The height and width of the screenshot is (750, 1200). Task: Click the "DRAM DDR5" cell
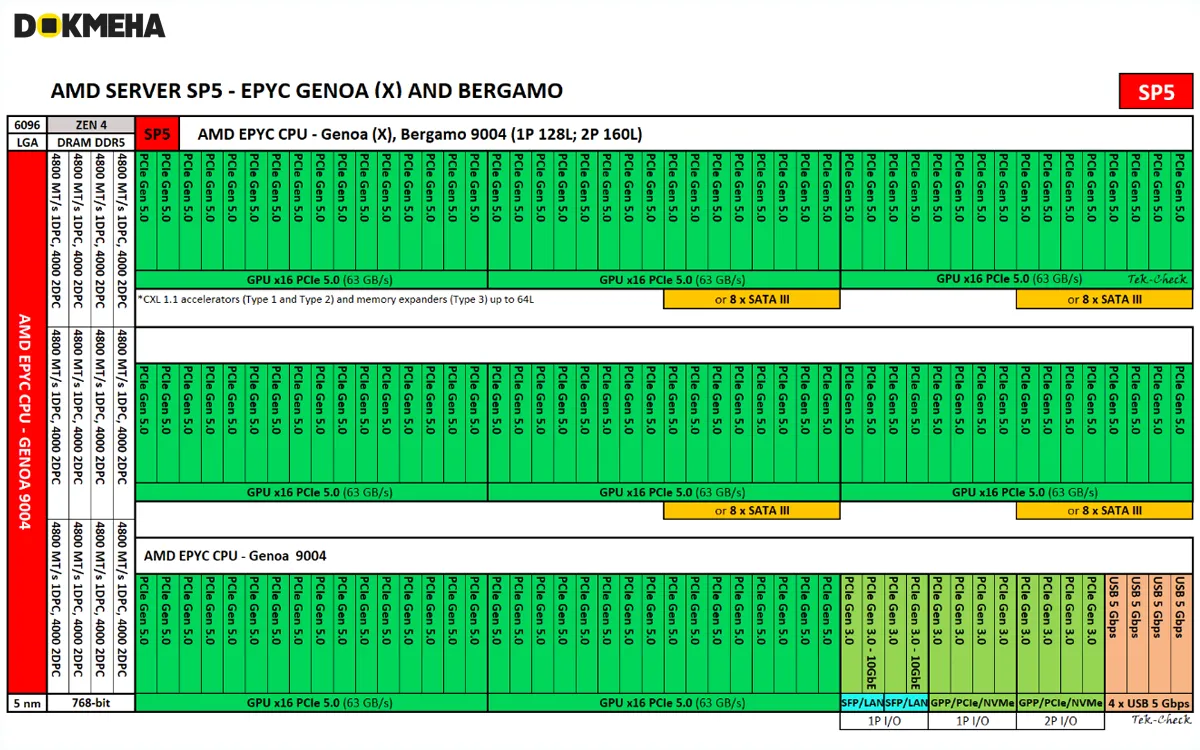(x=91, y=142)
